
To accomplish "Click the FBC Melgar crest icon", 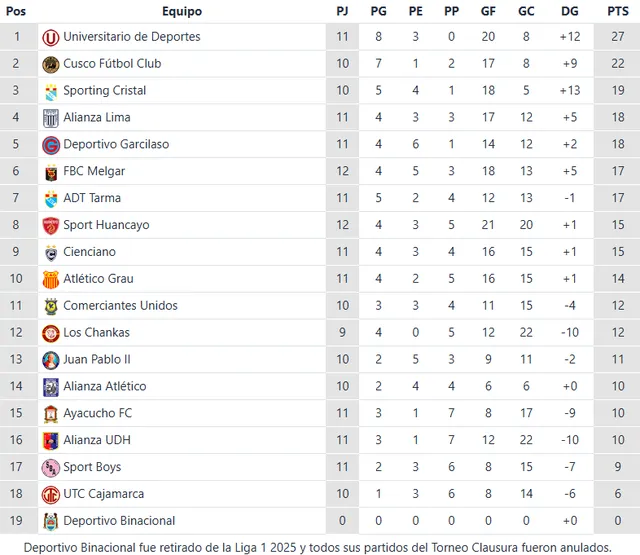I will click(x=51, y=172).
